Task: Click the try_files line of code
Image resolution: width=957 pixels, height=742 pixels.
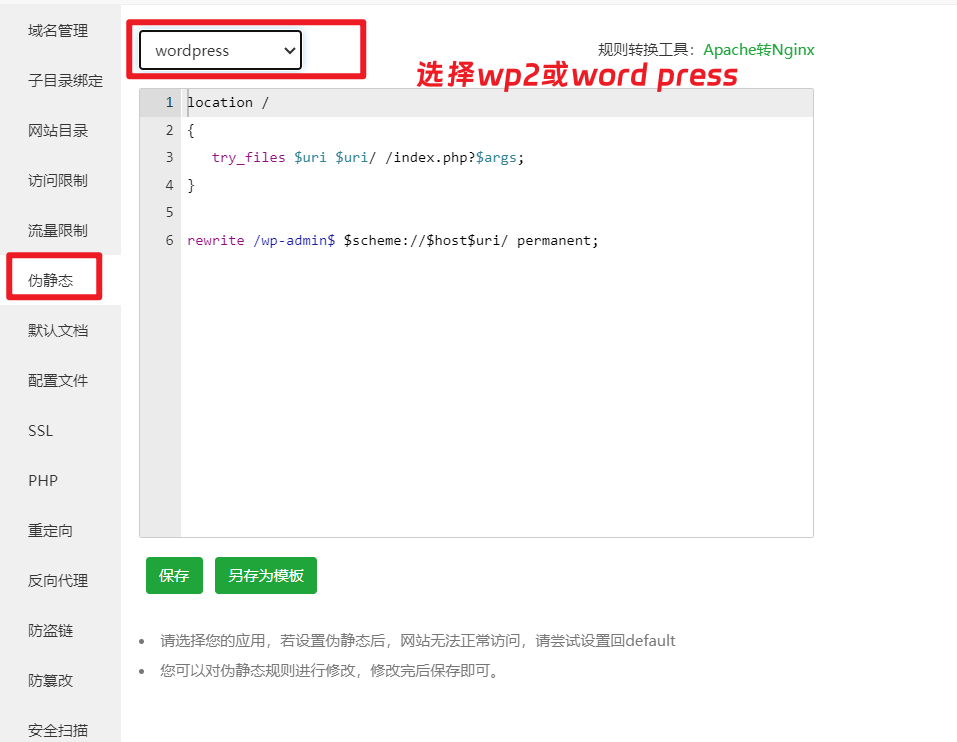Action: click(367, 157)
